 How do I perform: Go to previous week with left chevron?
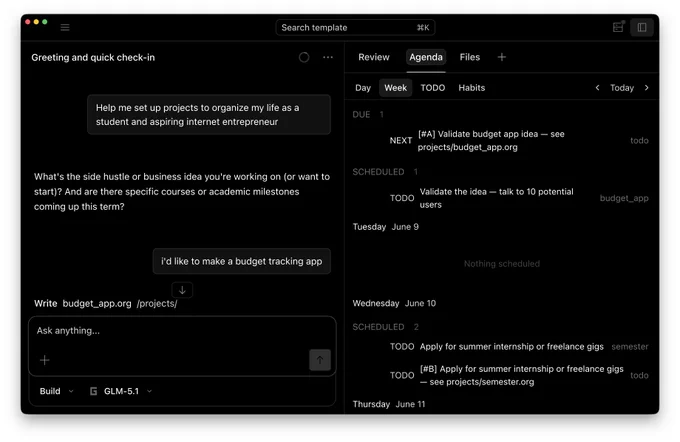tap(597, 88)
